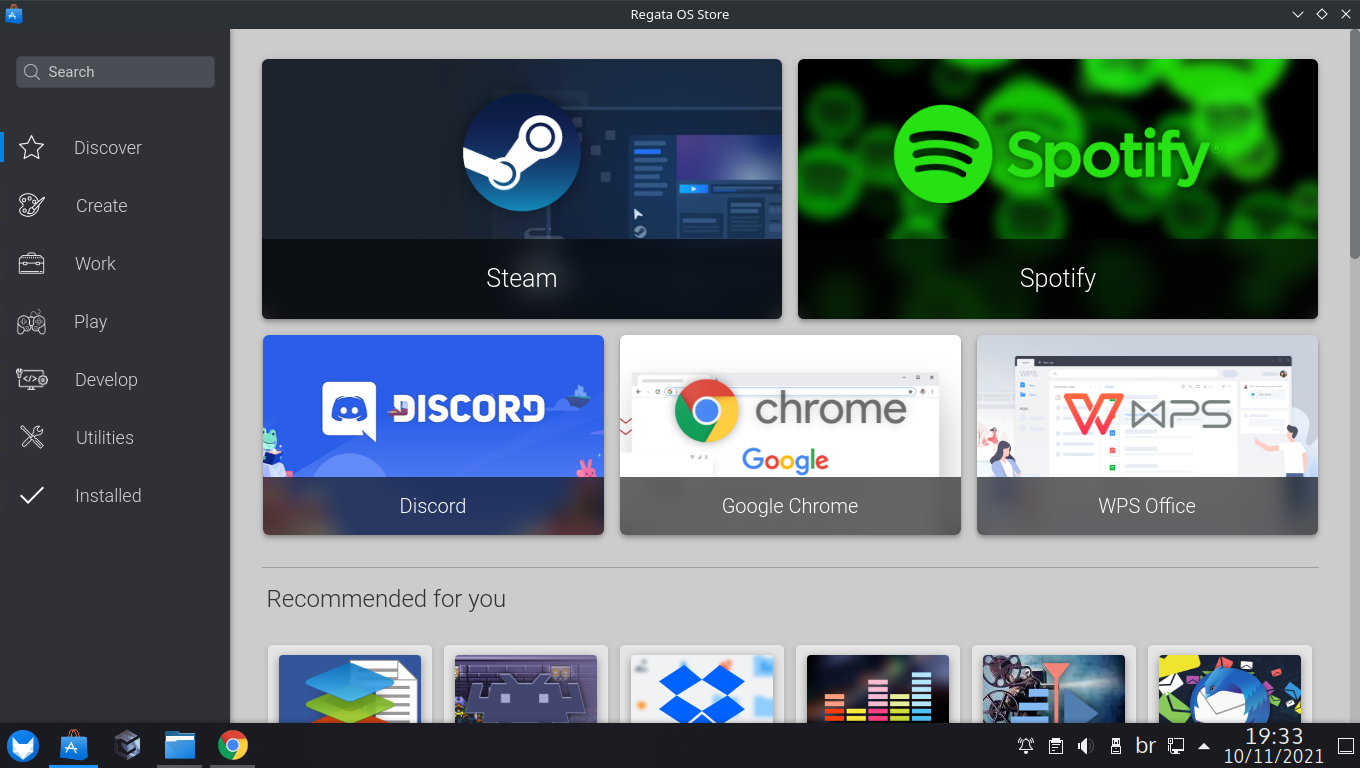The height and width of the screenshot is (768, 1360).
Task: Open the cube icon app in taskbar
Action: [127, 746]
